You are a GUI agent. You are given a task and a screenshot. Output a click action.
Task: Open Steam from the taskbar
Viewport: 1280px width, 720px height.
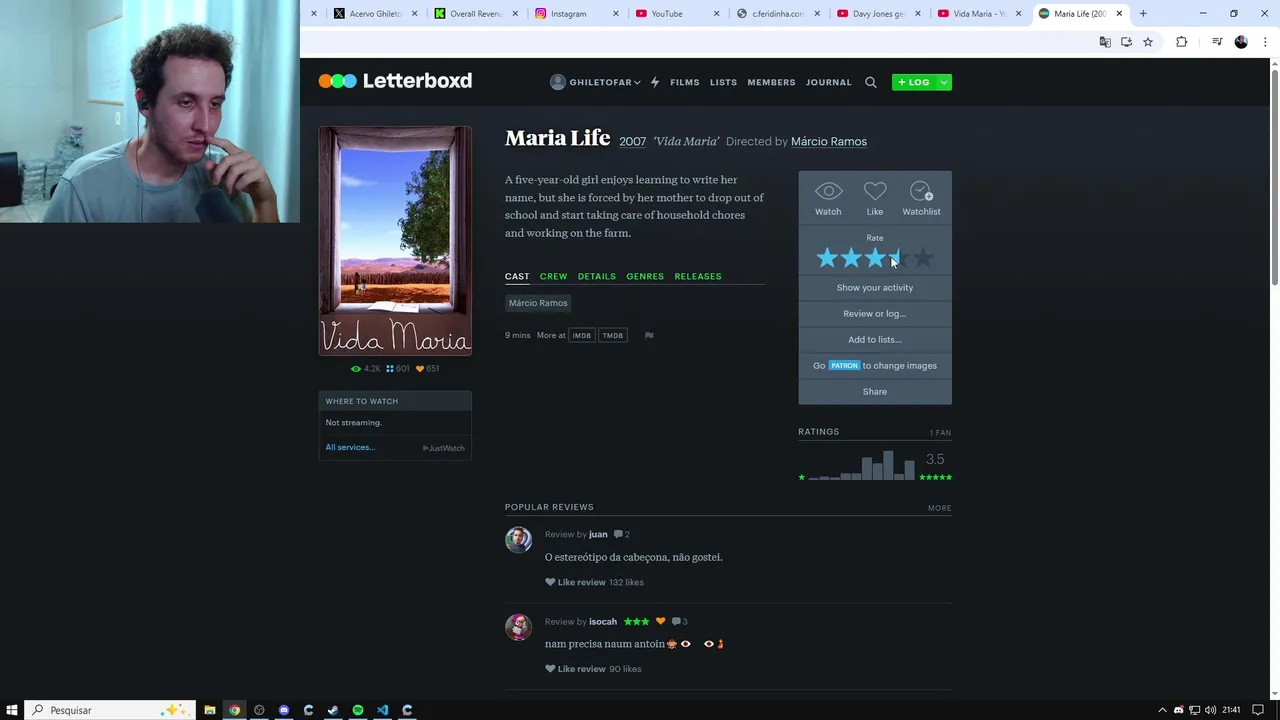point(333,710)
